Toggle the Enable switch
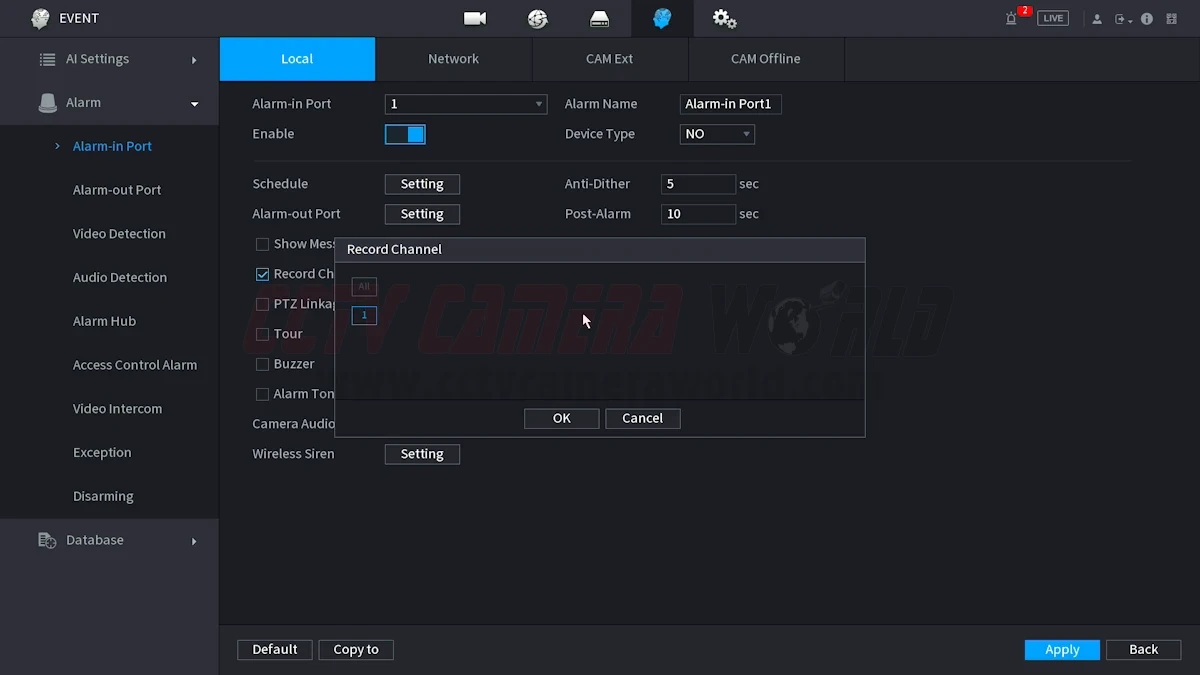Image resolution: width=1200 pixels, height=675 pixels. point(405,134)
